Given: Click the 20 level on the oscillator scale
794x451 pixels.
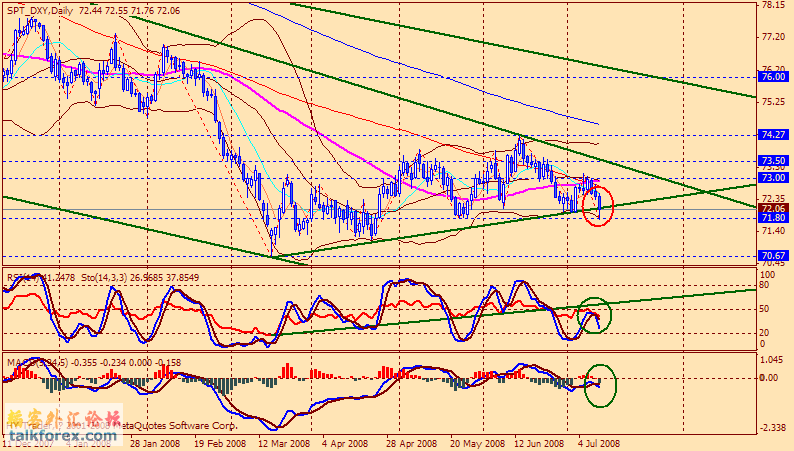Looking at the screenshot, I should pyautogui.click(x=766, y=333).
